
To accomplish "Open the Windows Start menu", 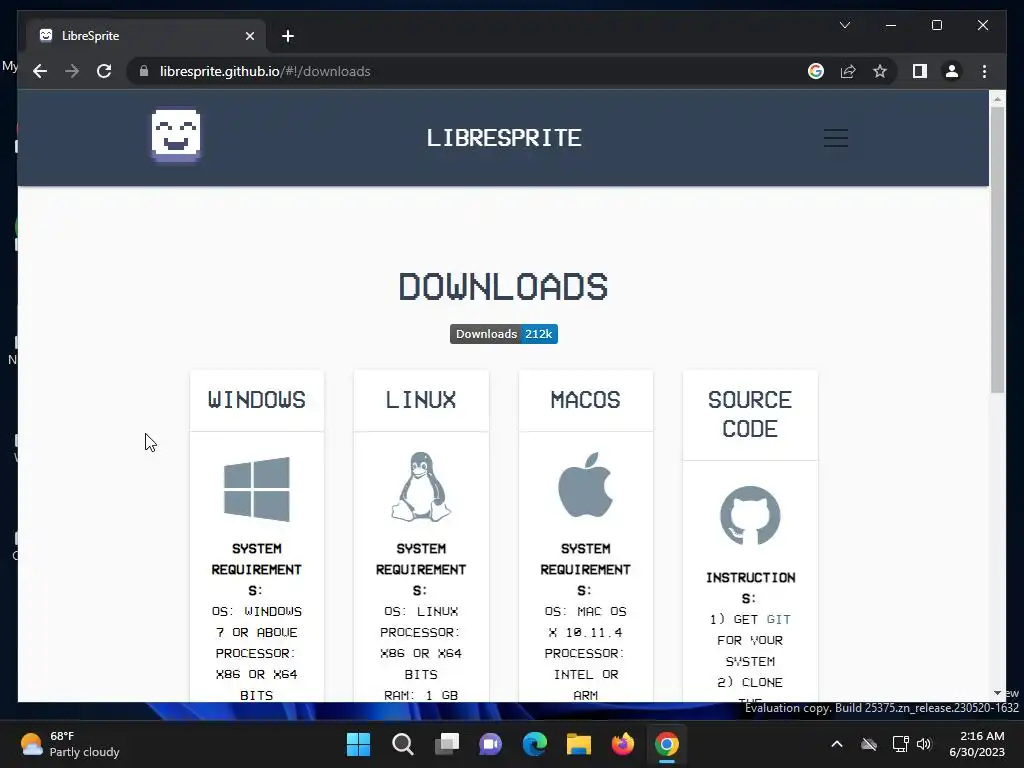I will click(x=358, y=744).
